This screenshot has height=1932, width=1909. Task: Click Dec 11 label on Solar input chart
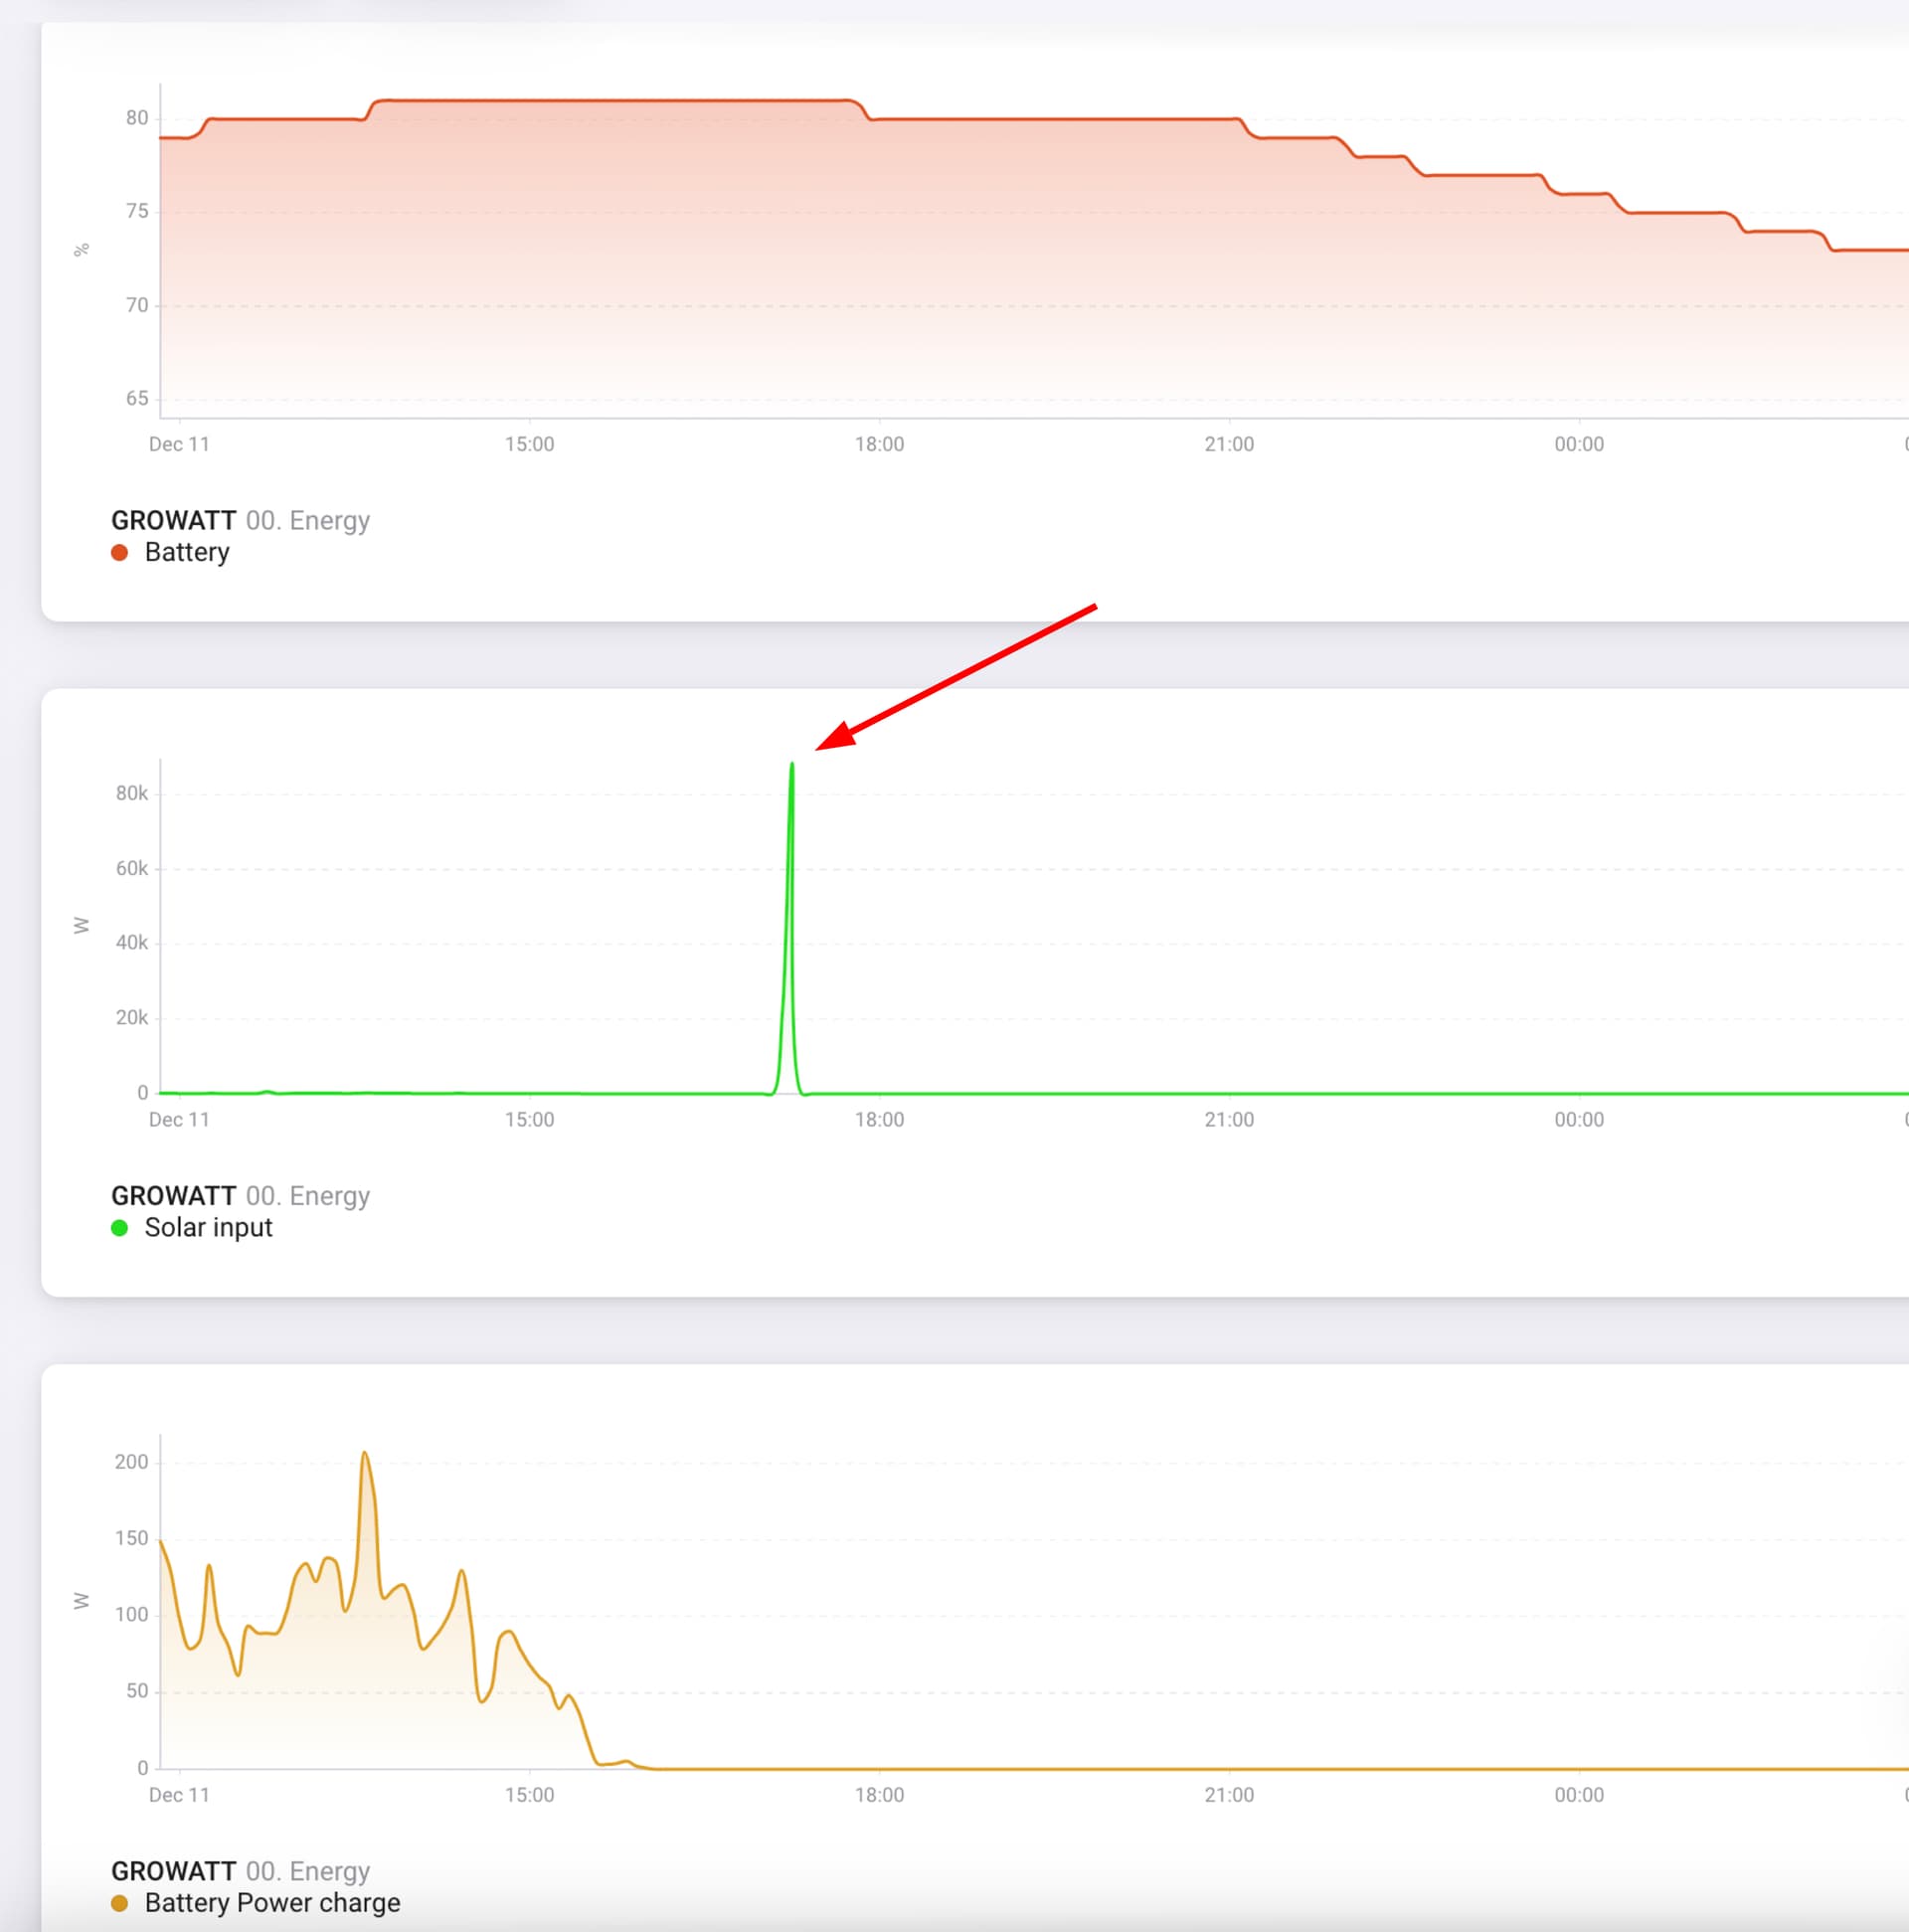click(x=179, y=1119)
